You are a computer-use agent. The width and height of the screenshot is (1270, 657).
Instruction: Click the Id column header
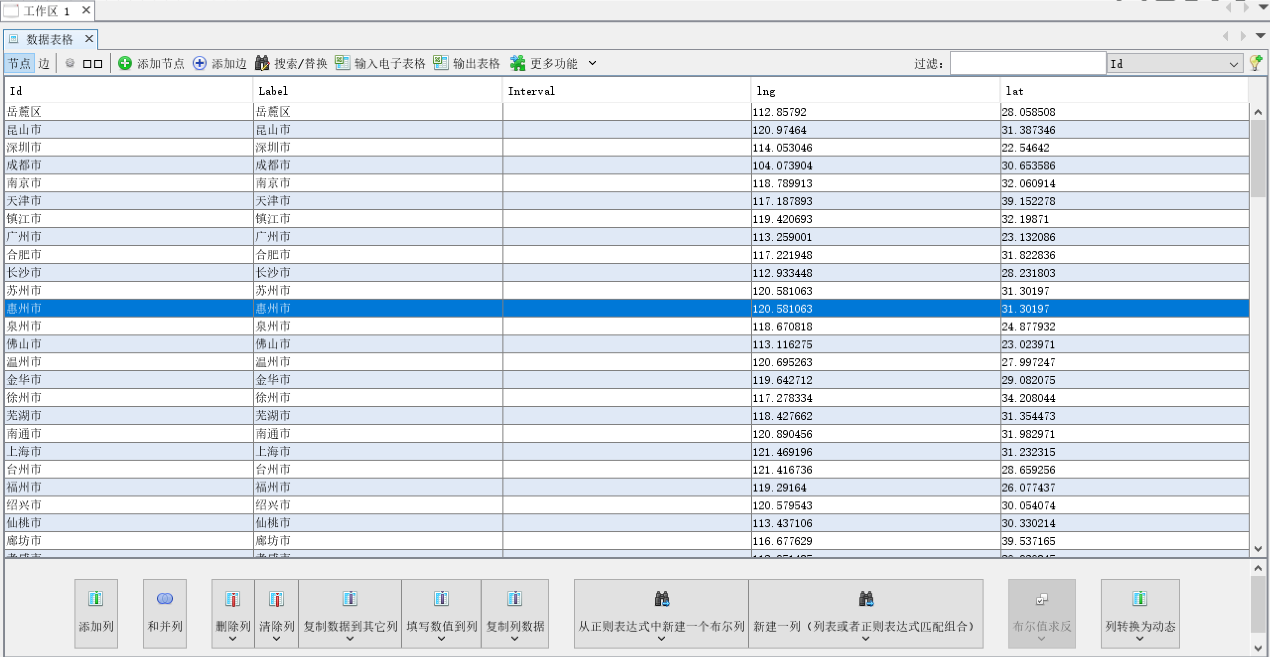[129, 91]
